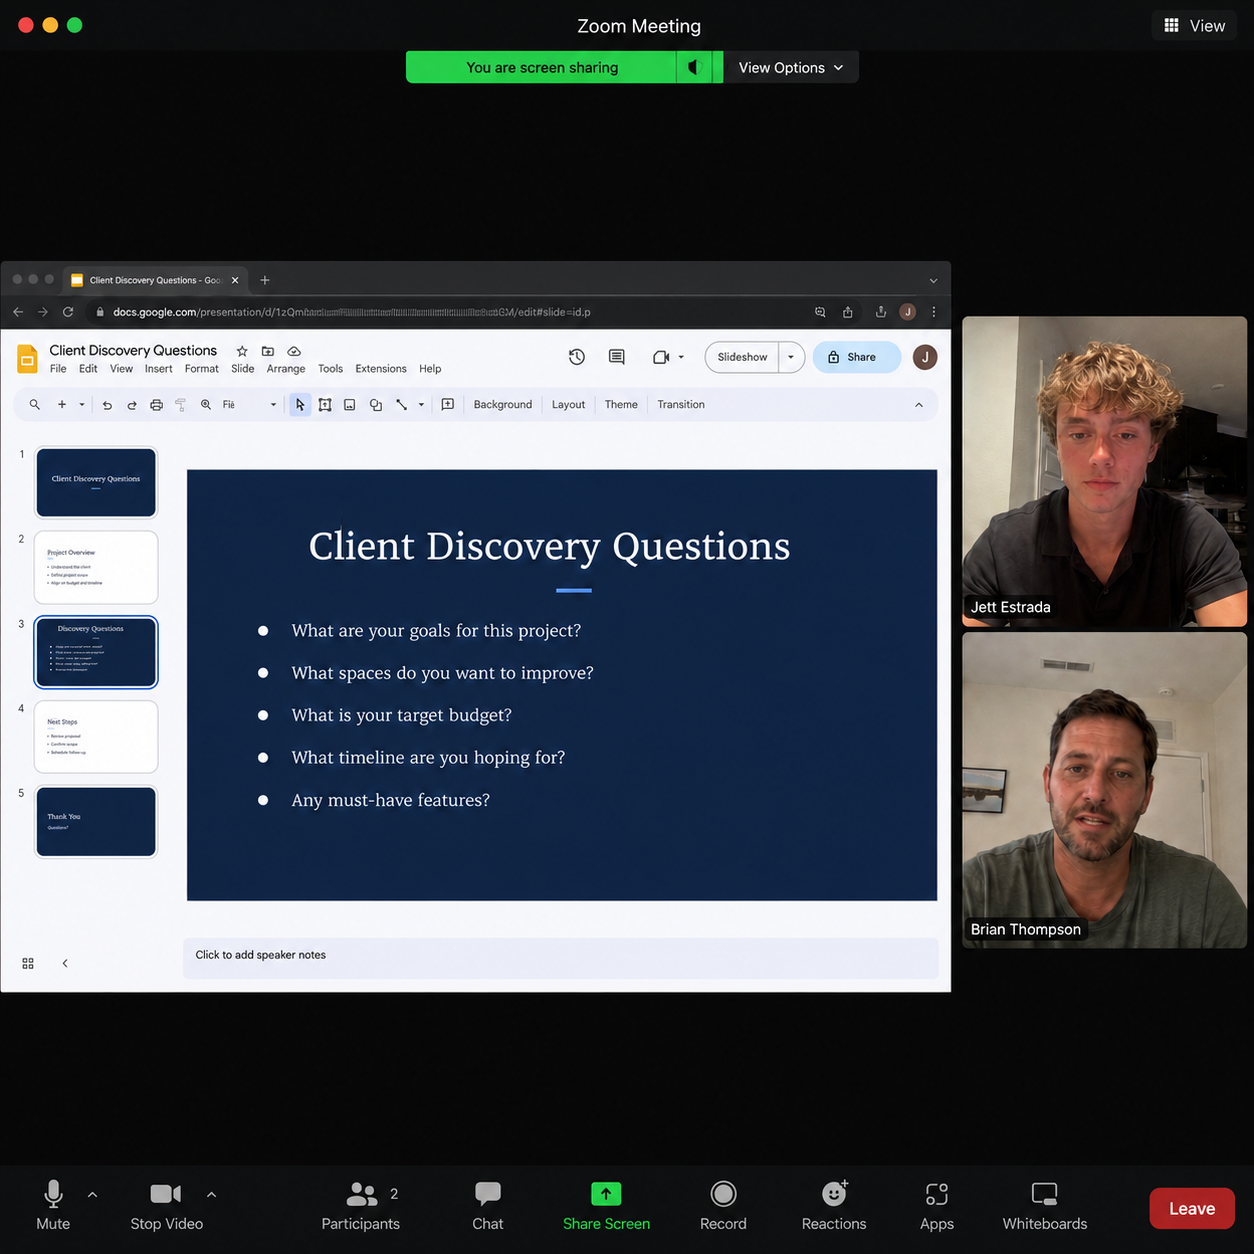Collapse the Slides toolbar with chevron
The image size is (1254, 1254).
coord(919,405)
